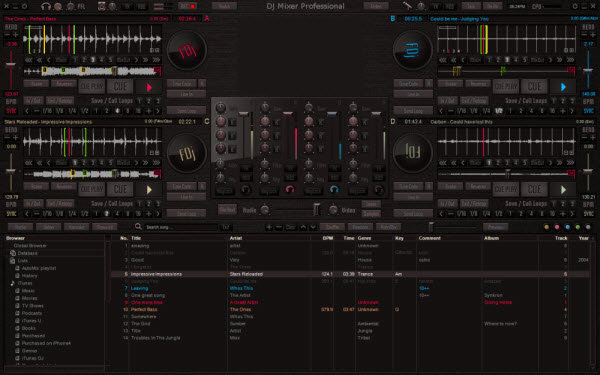Toggle Reverse on deck A
The image size is (600, 375).
tap(64, 84)
